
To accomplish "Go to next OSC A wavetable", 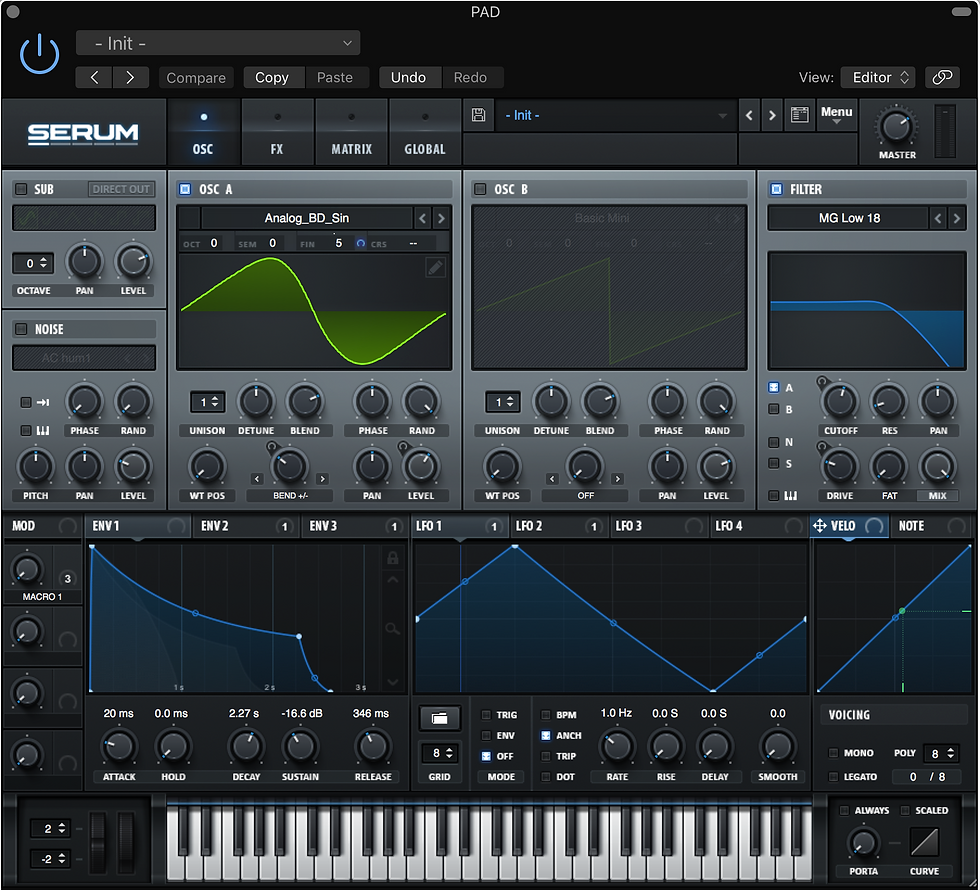I will pos(441,218).
